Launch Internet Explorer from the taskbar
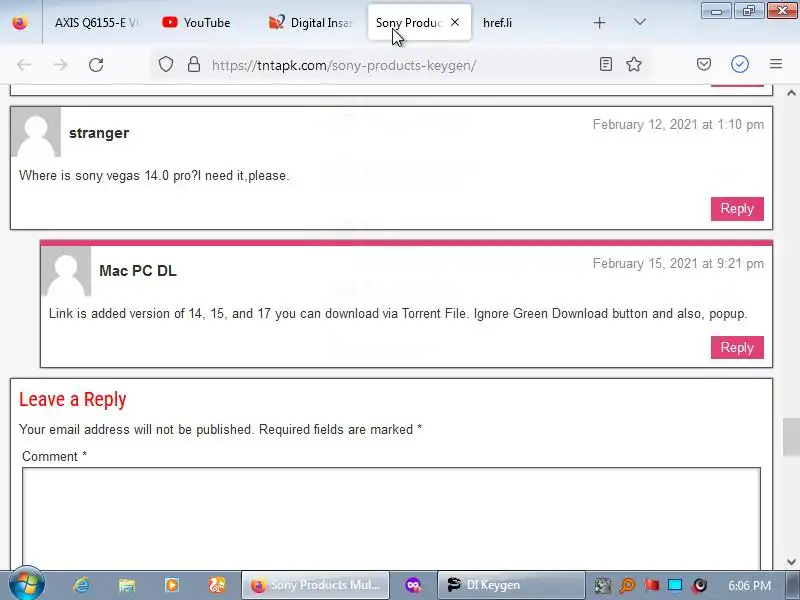800x600 pixels. 81,585
